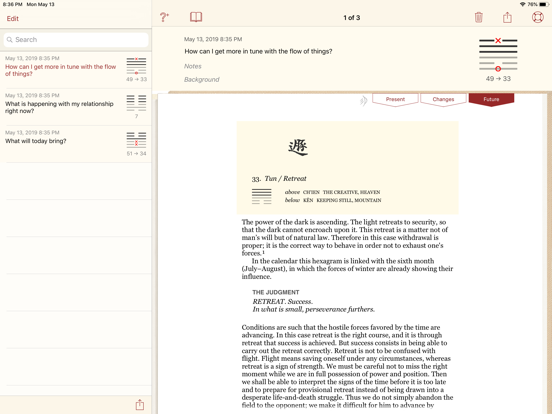Edit the Background field

click(x=201, y=80)
